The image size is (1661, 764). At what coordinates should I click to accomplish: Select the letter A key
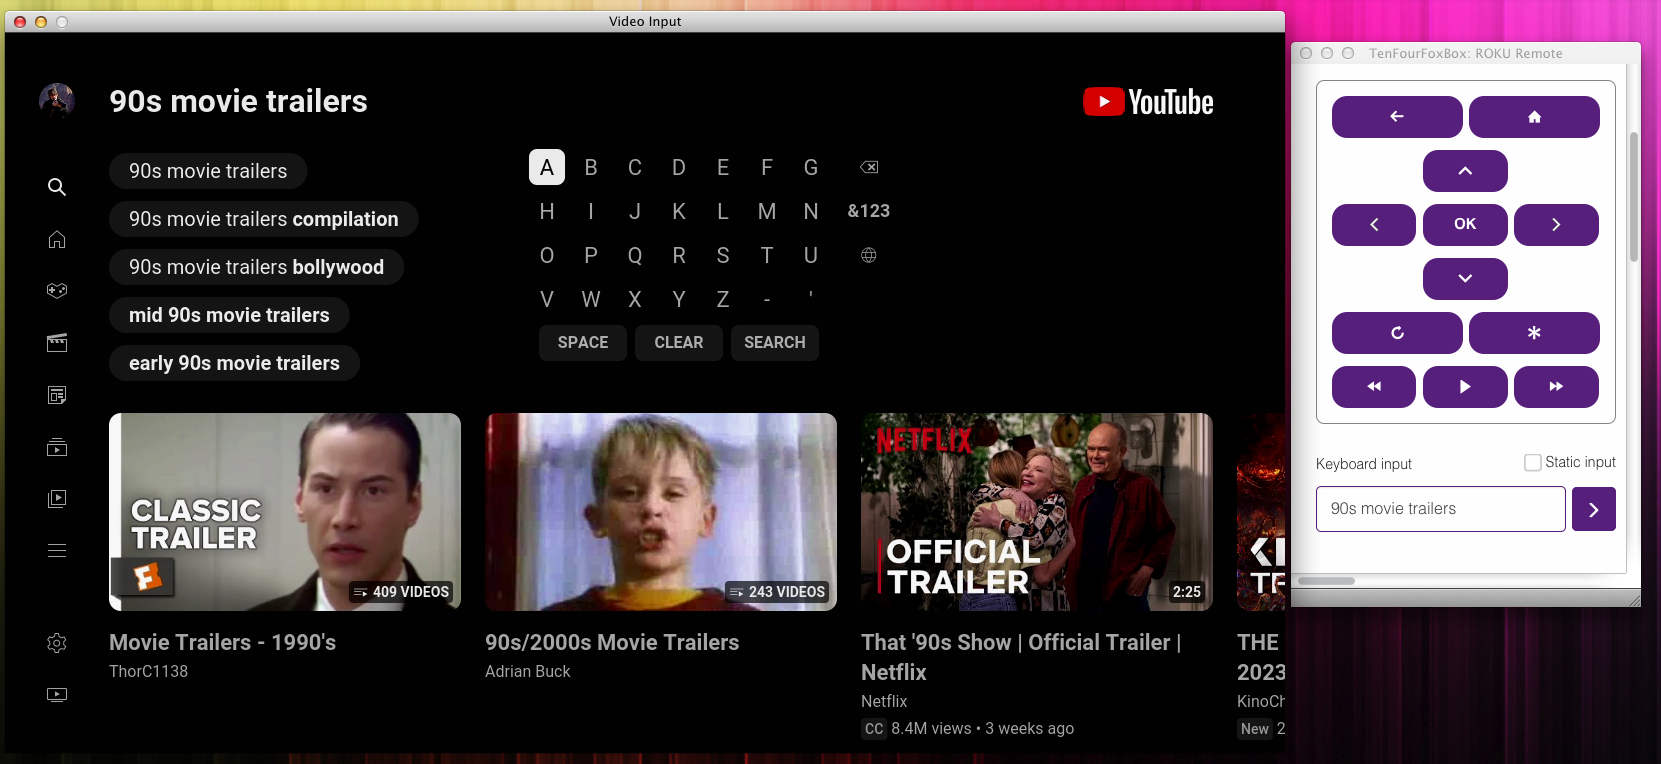[547, 167]
